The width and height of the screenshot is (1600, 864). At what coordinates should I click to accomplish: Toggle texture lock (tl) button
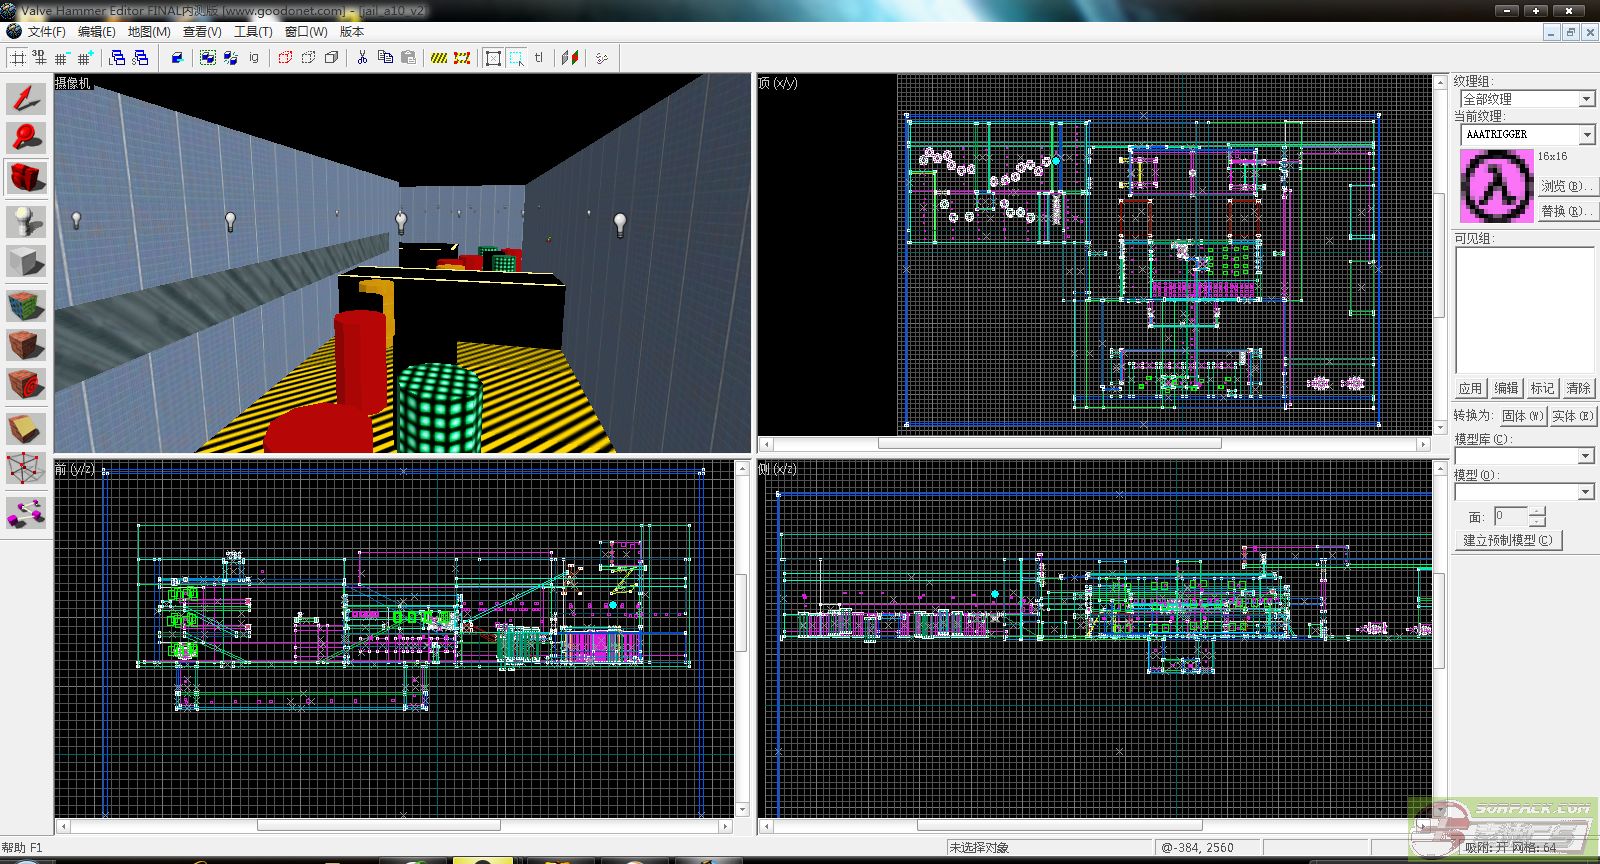(x=539, y=58)
